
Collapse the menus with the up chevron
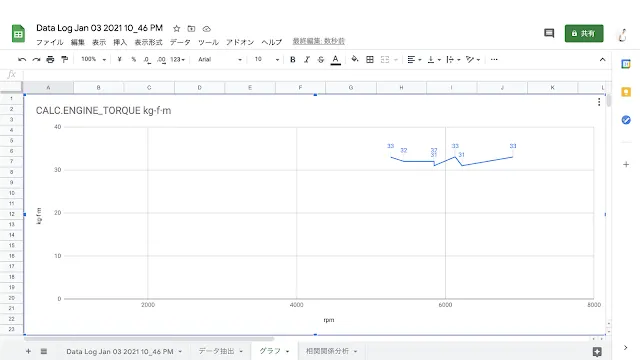tap(602, 60)
